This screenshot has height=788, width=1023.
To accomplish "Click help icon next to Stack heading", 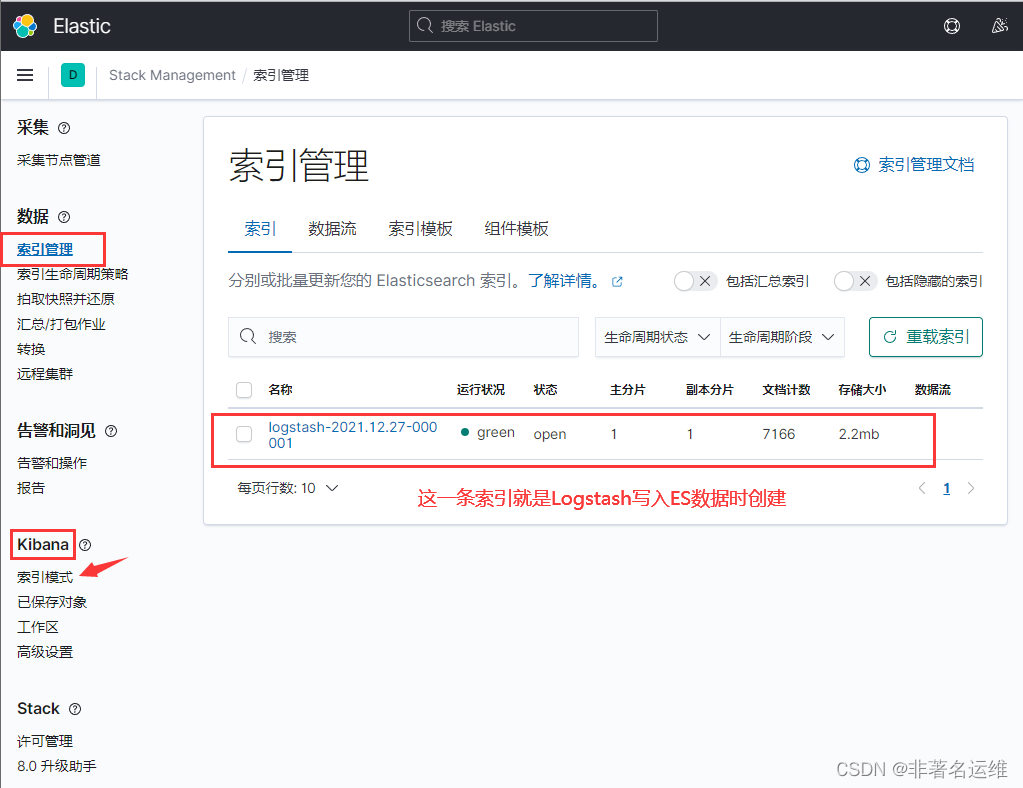I will tap(75, 709).
